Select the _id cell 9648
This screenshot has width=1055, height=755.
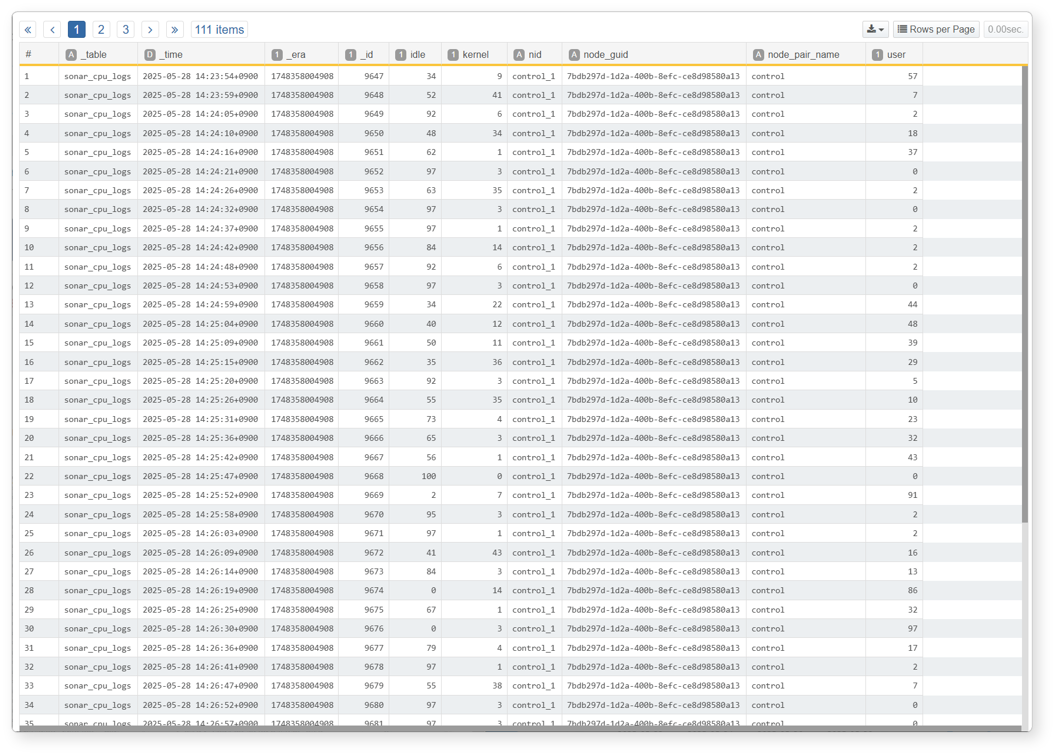(x=364, y=95)
